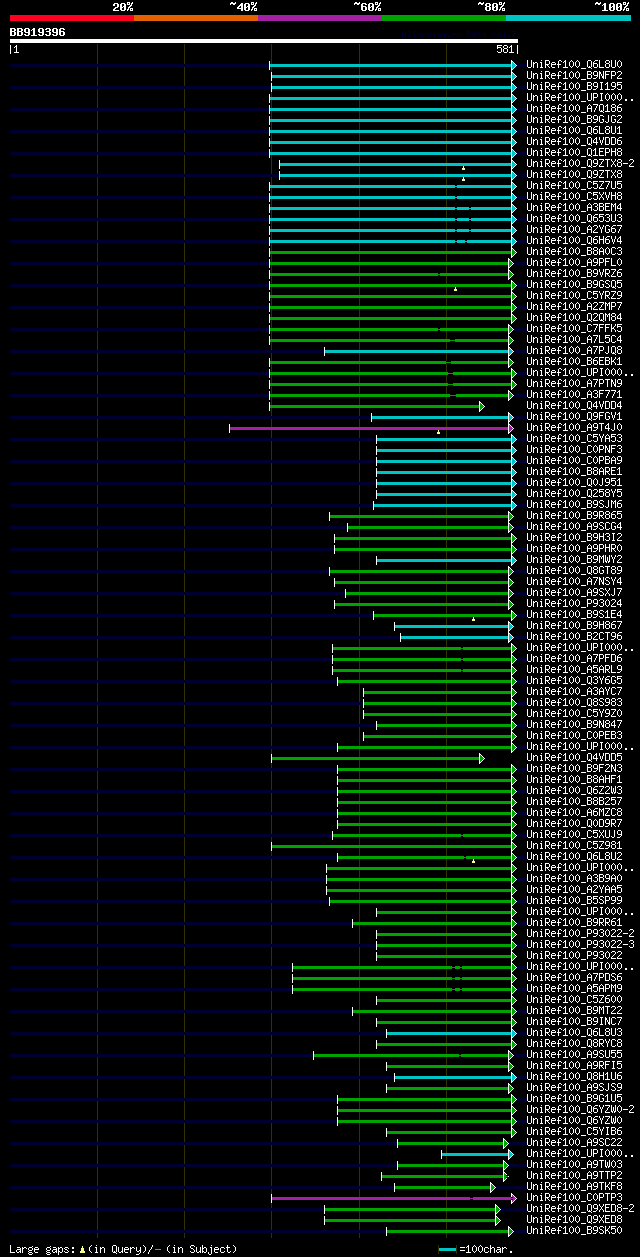
Task: Select the UniRef100_A3BEM4 label
Action: coord(574,208)
